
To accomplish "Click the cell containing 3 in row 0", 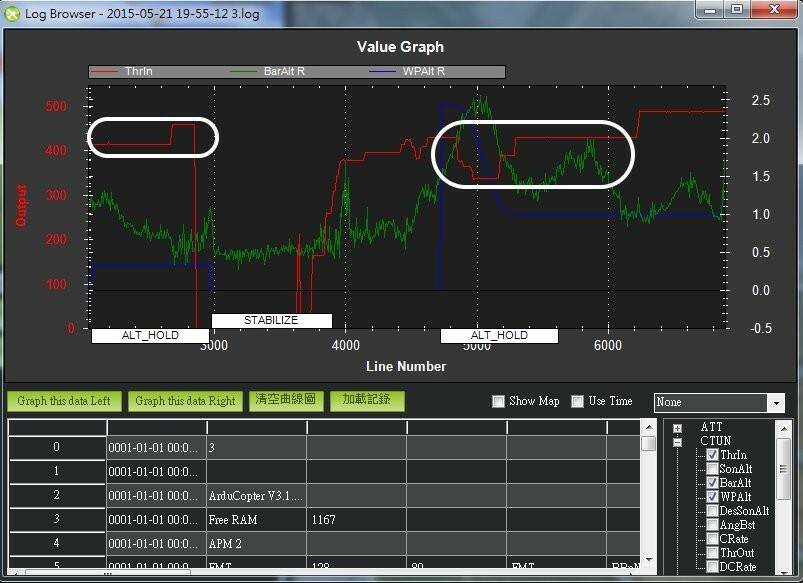I will tap(256, 448).
